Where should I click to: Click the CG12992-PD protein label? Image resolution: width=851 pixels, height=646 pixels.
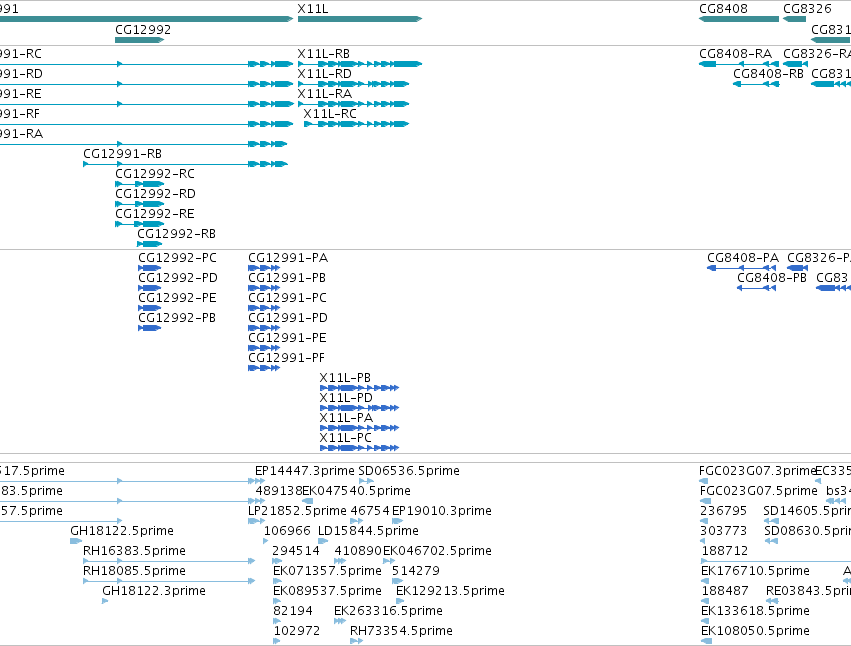tap(178, 278)
